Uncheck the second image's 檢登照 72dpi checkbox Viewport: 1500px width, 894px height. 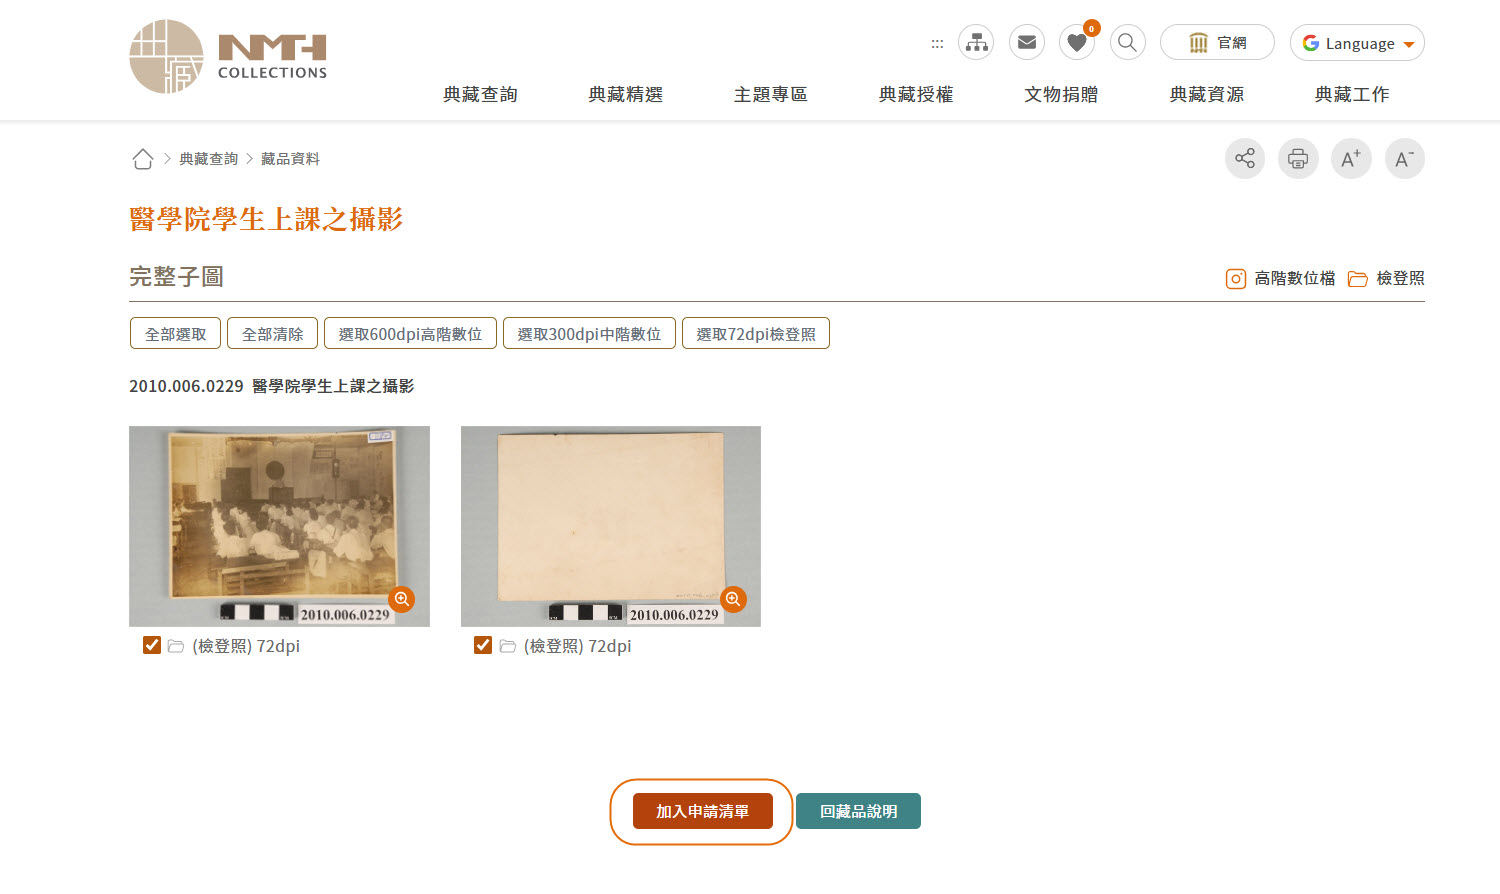click(x=483, y=645)
